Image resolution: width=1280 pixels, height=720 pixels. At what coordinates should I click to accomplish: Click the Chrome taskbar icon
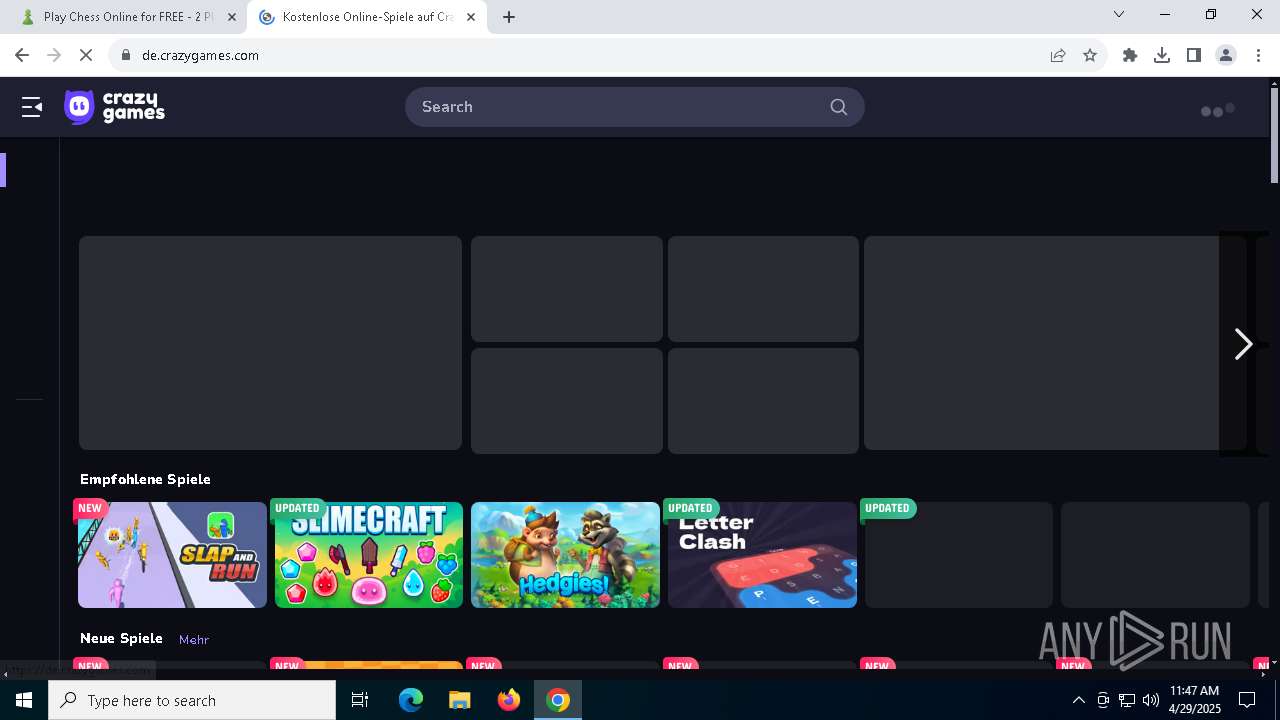(558, 700)
